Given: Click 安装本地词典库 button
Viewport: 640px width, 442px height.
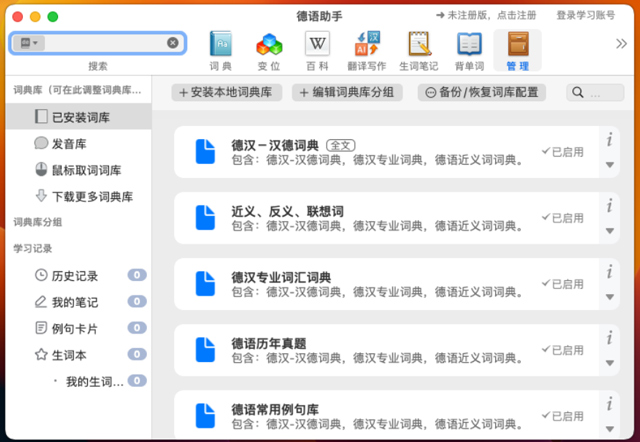Looking at the screenshot, I should click(x=227, y=92).
